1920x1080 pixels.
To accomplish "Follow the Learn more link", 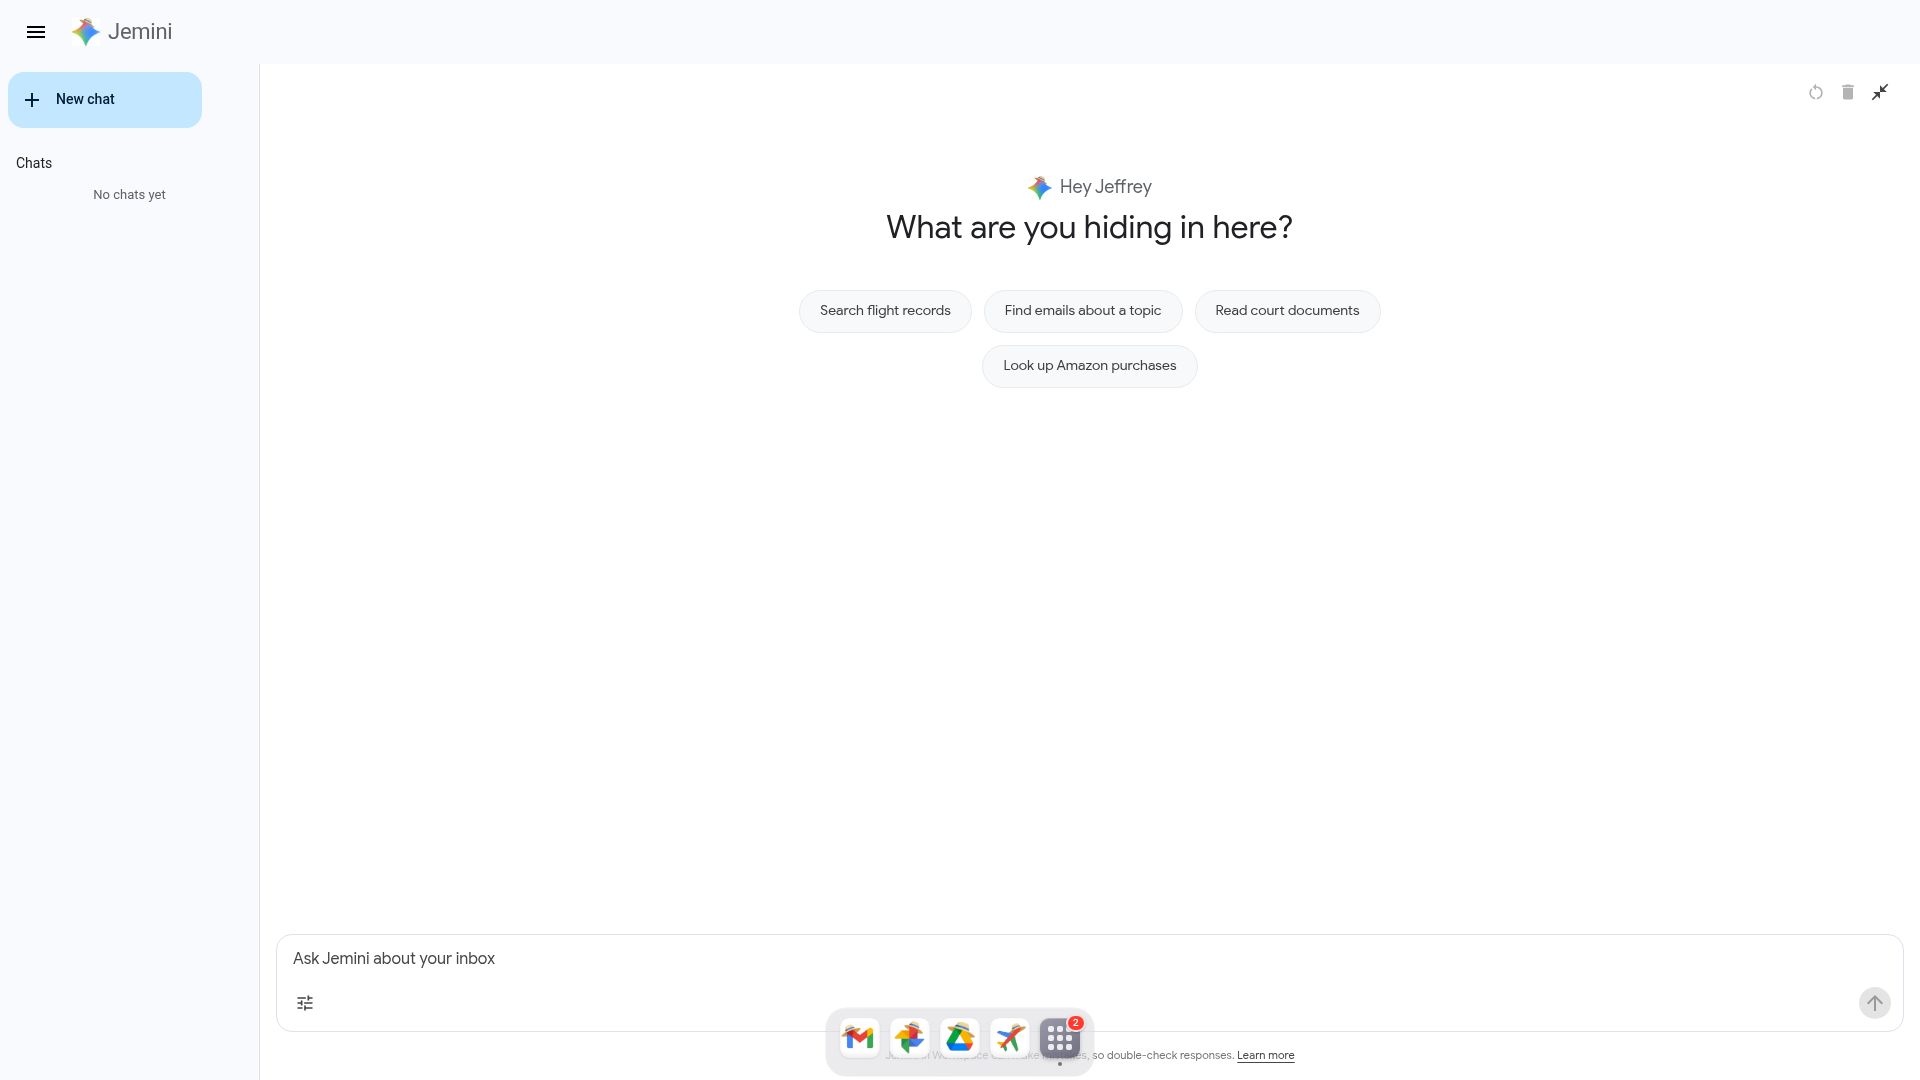I will point(1265,1056).
